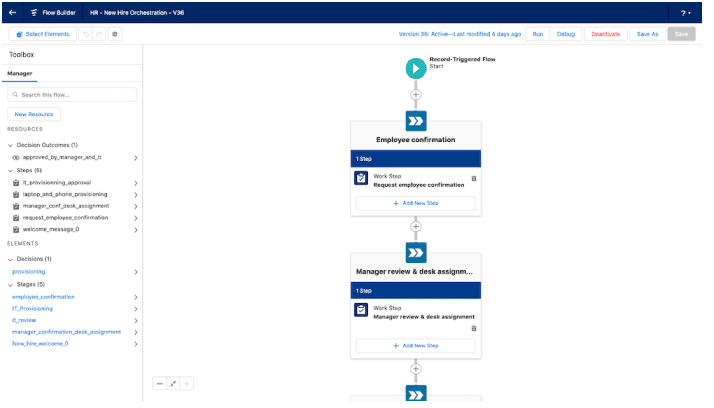The width and height of the screenshot is (714, 408).
Task: Add New Step to Manager review stage
Action: [x=416, y=346]
